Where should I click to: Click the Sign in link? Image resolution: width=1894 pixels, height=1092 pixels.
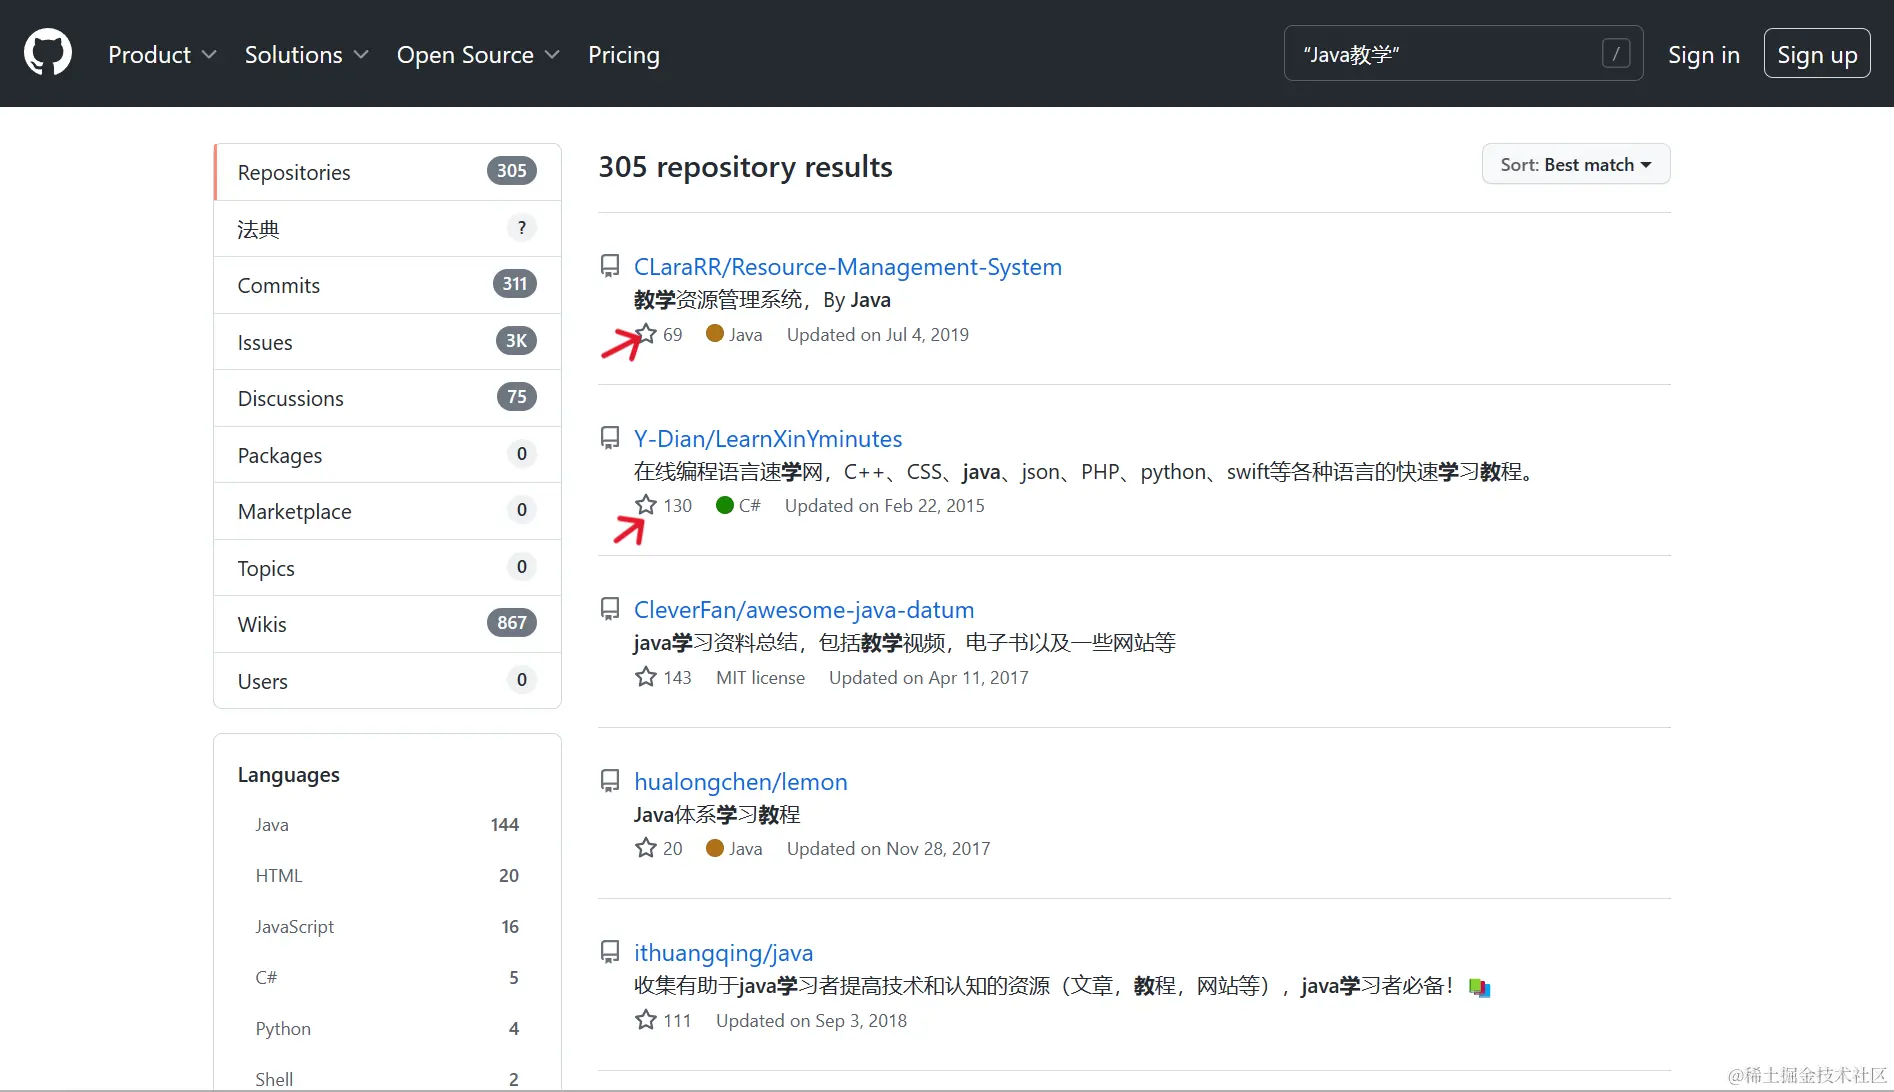pyautogui.click(x=1704, y=55)
